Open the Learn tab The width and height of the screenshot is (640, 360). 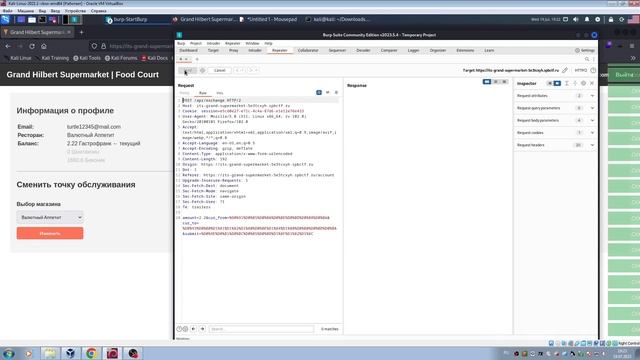click(489, 50)
